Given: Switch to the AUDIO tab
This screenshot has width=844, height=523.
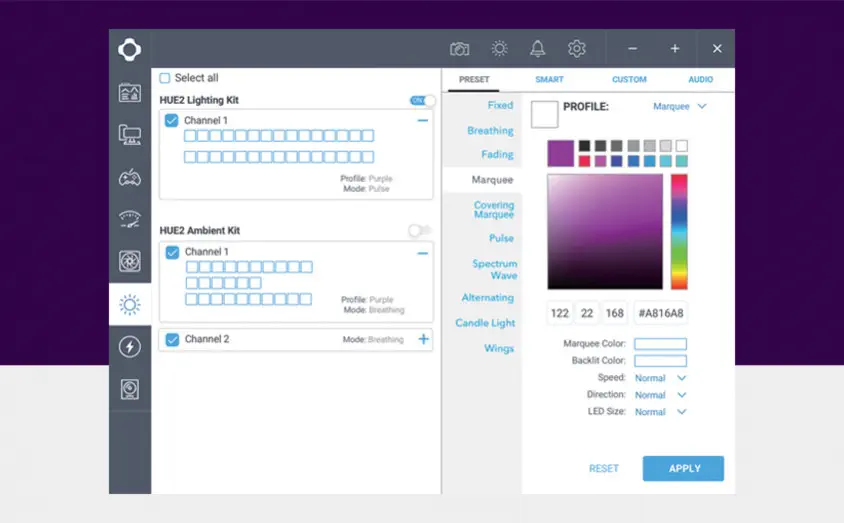Looking at the screenshot, I should [700, 80].
